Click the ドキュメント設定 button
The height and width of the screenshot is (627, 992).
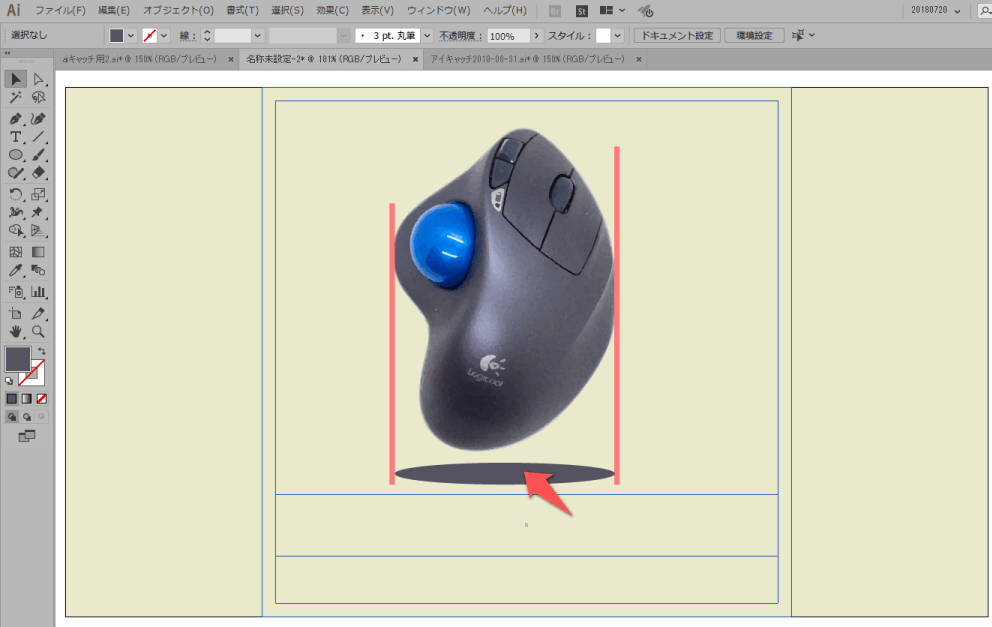pyautogui.click(x=677, y=35)
